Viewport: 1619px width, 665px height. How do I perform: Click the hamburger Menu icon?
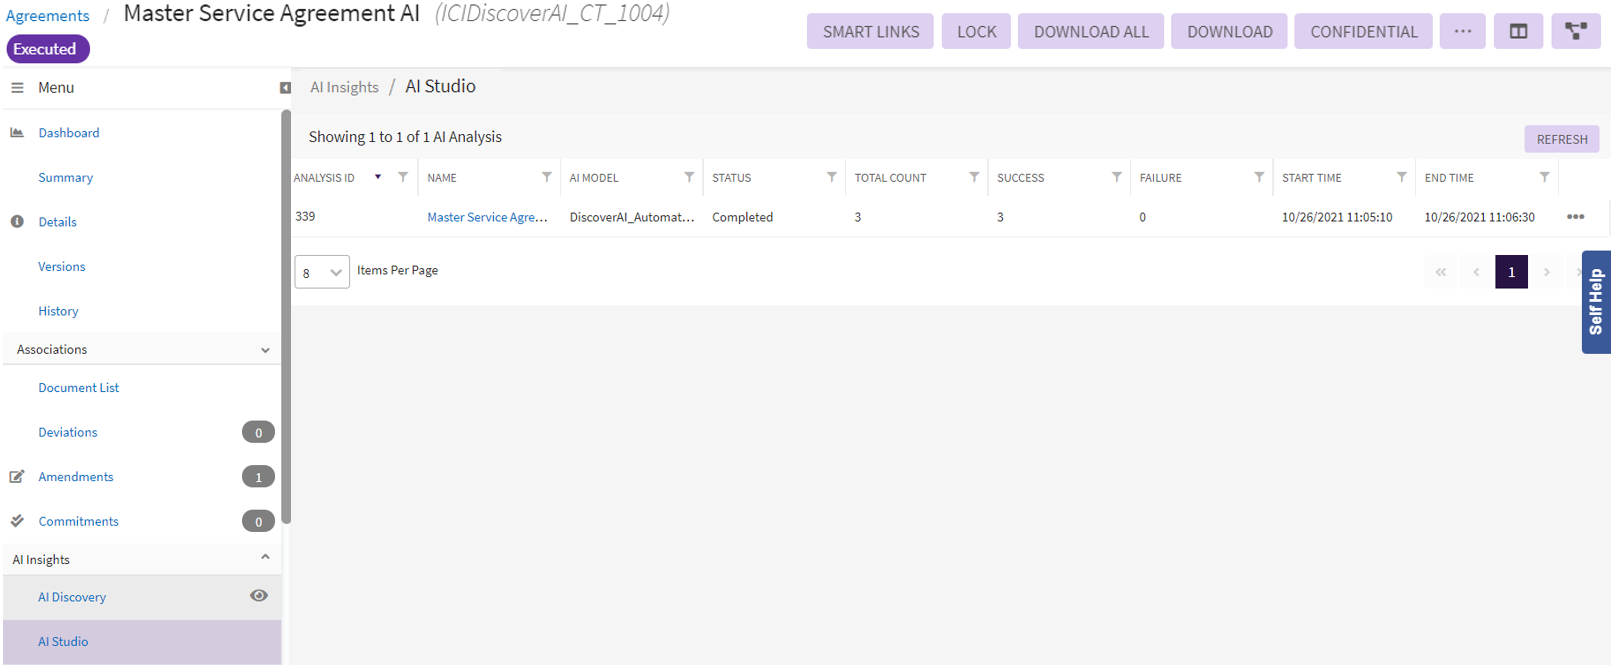click(x=17, y=88)
